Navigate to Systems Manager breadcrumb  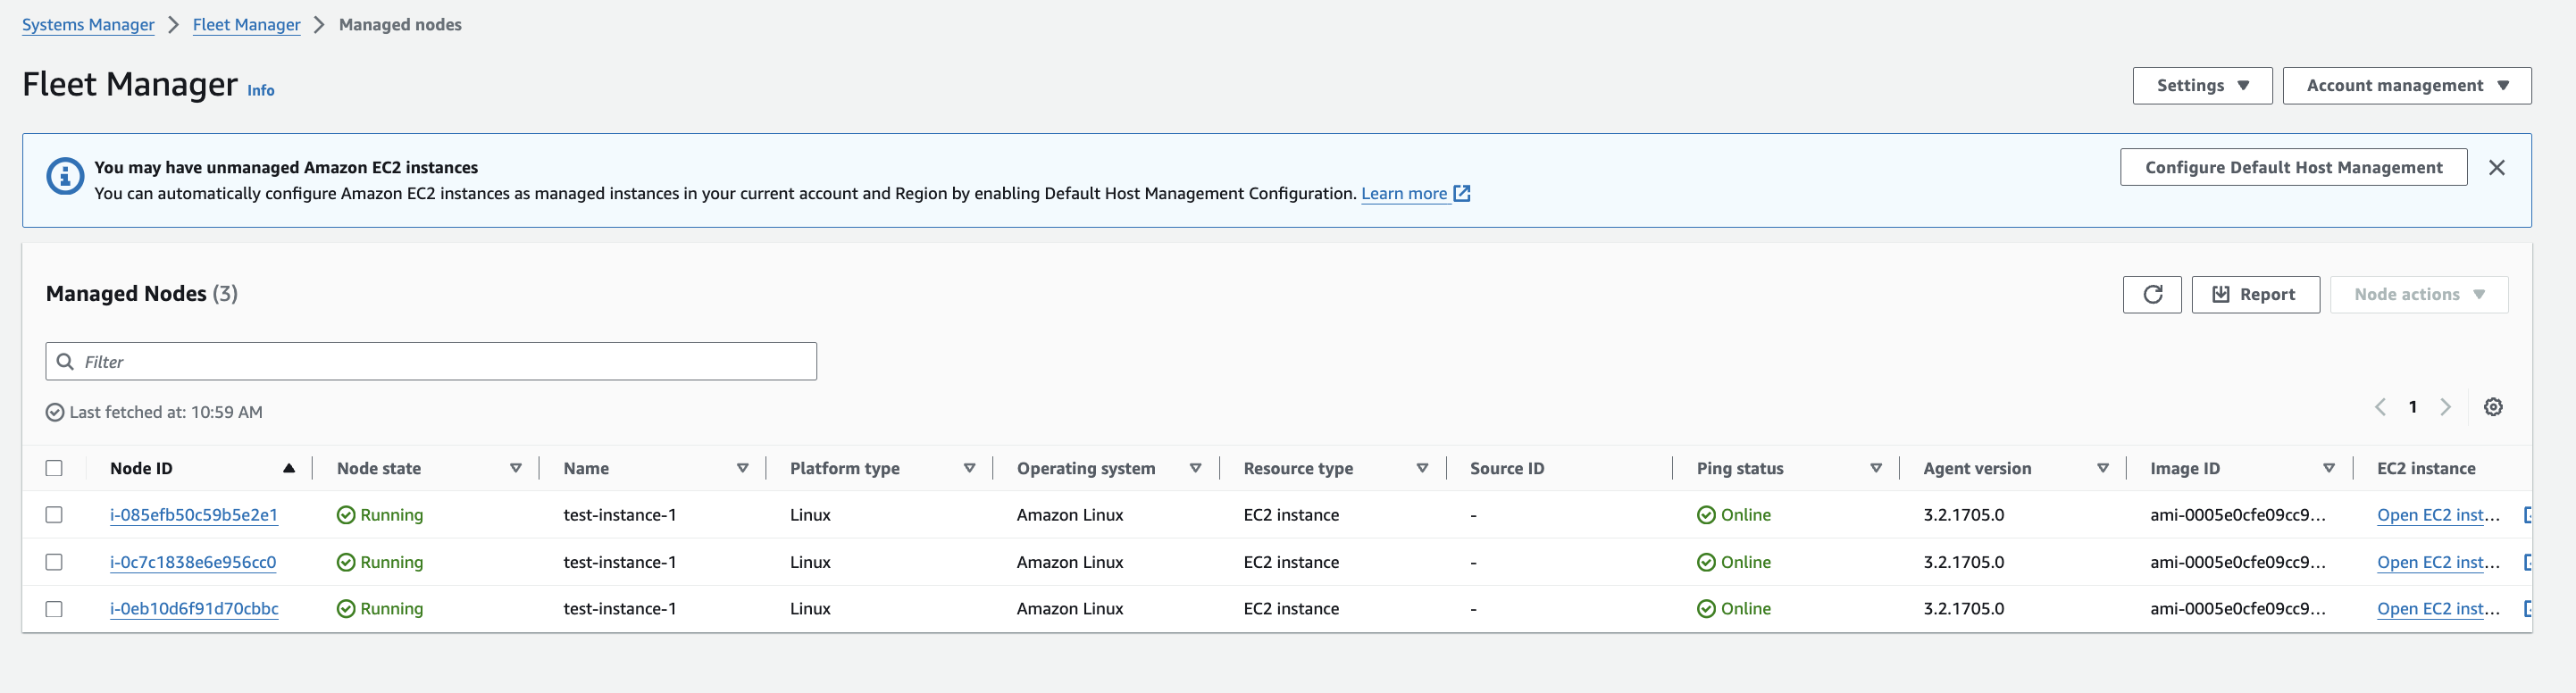coord(88,25)
